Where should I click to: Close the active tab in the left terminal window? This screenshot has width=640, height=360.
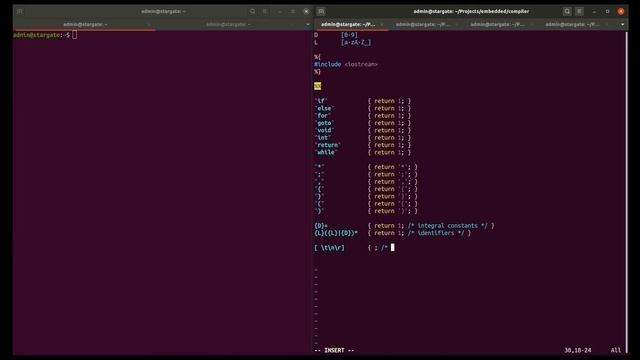point(148,24)
